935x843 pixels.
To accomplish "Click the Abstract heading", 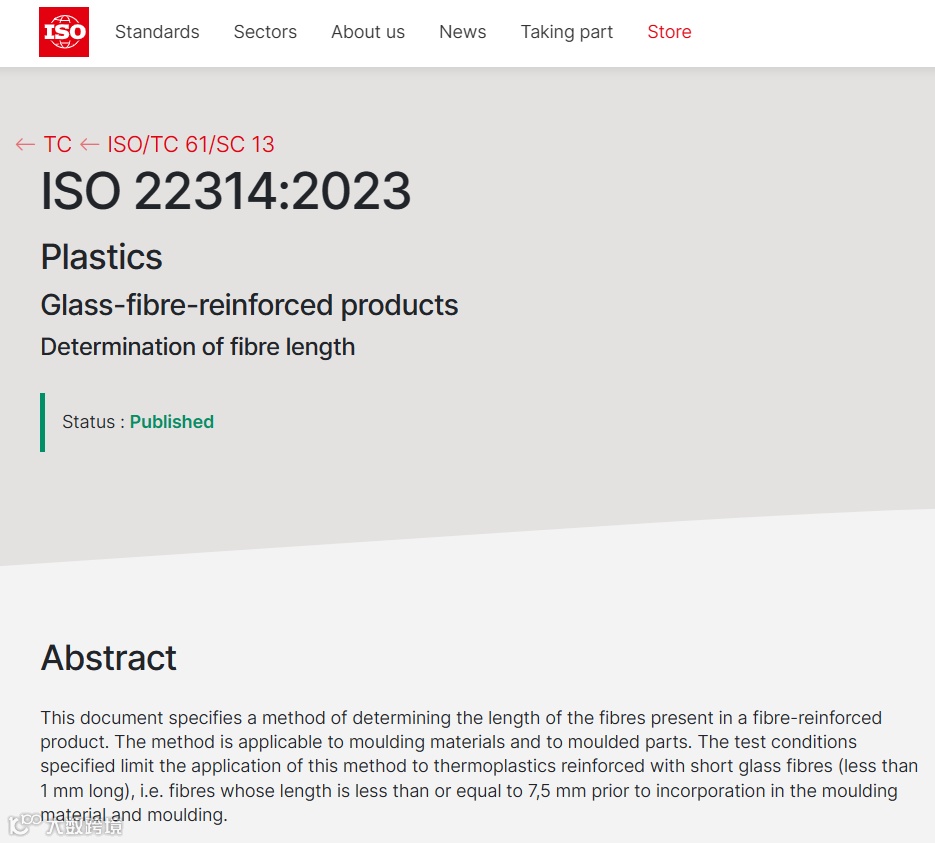I will [109, 658].
